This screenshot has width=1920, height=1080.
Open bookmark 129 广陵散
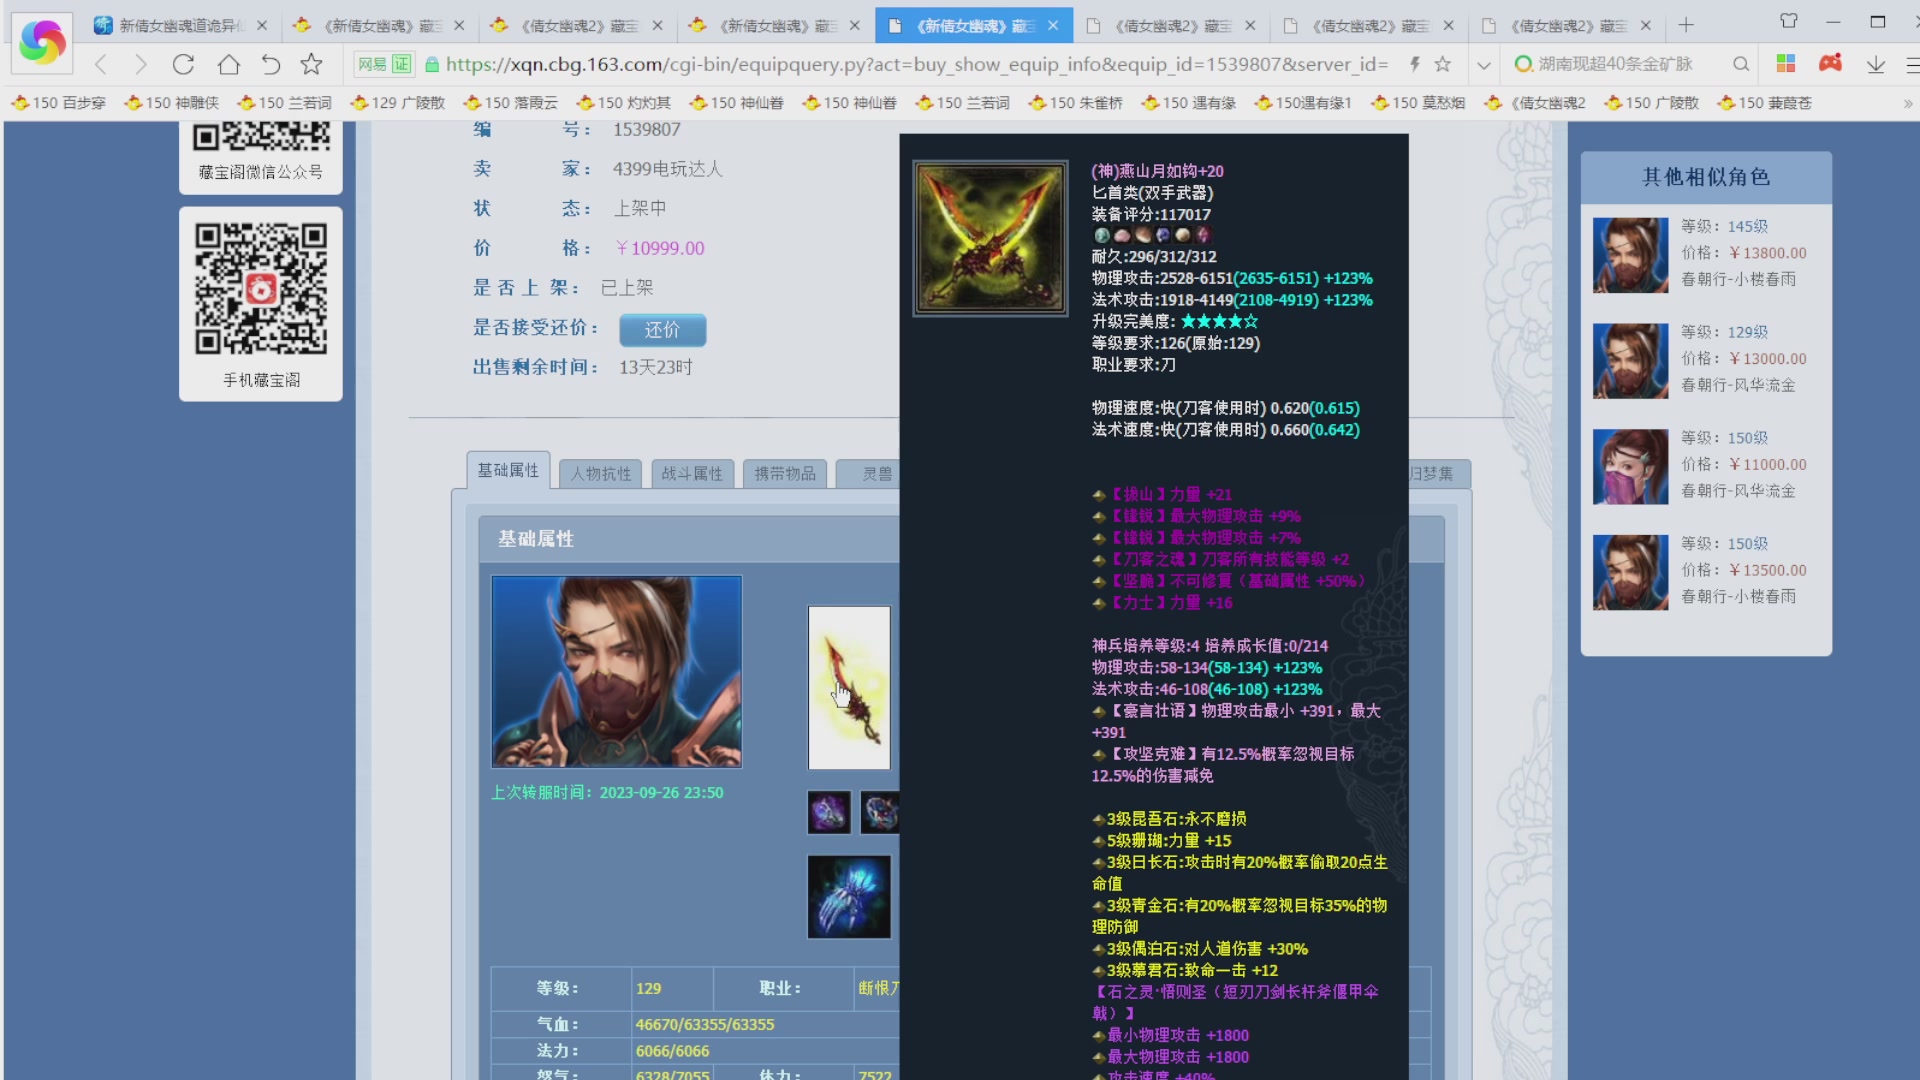tap(397, 103)
